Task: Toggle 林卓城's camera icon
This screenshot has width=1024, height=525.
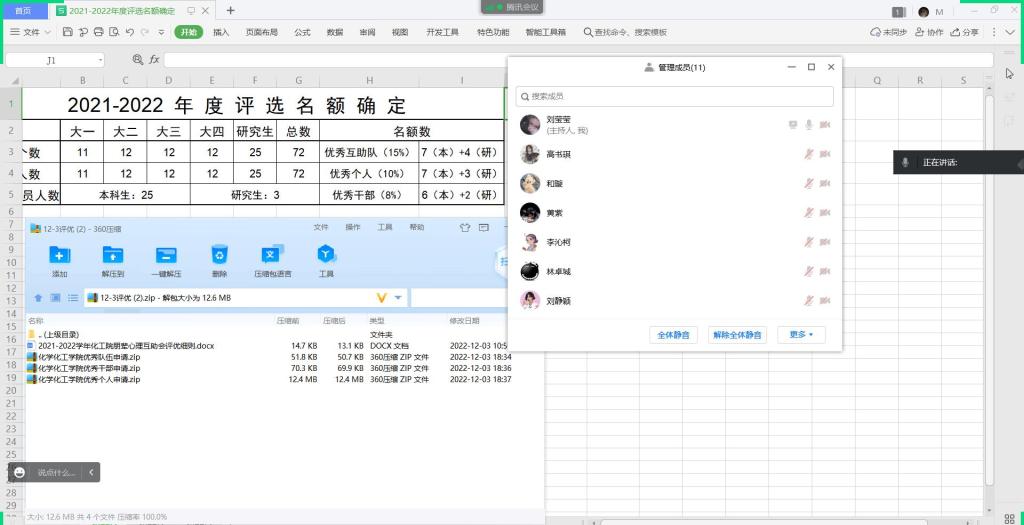Action: point(825,271)
